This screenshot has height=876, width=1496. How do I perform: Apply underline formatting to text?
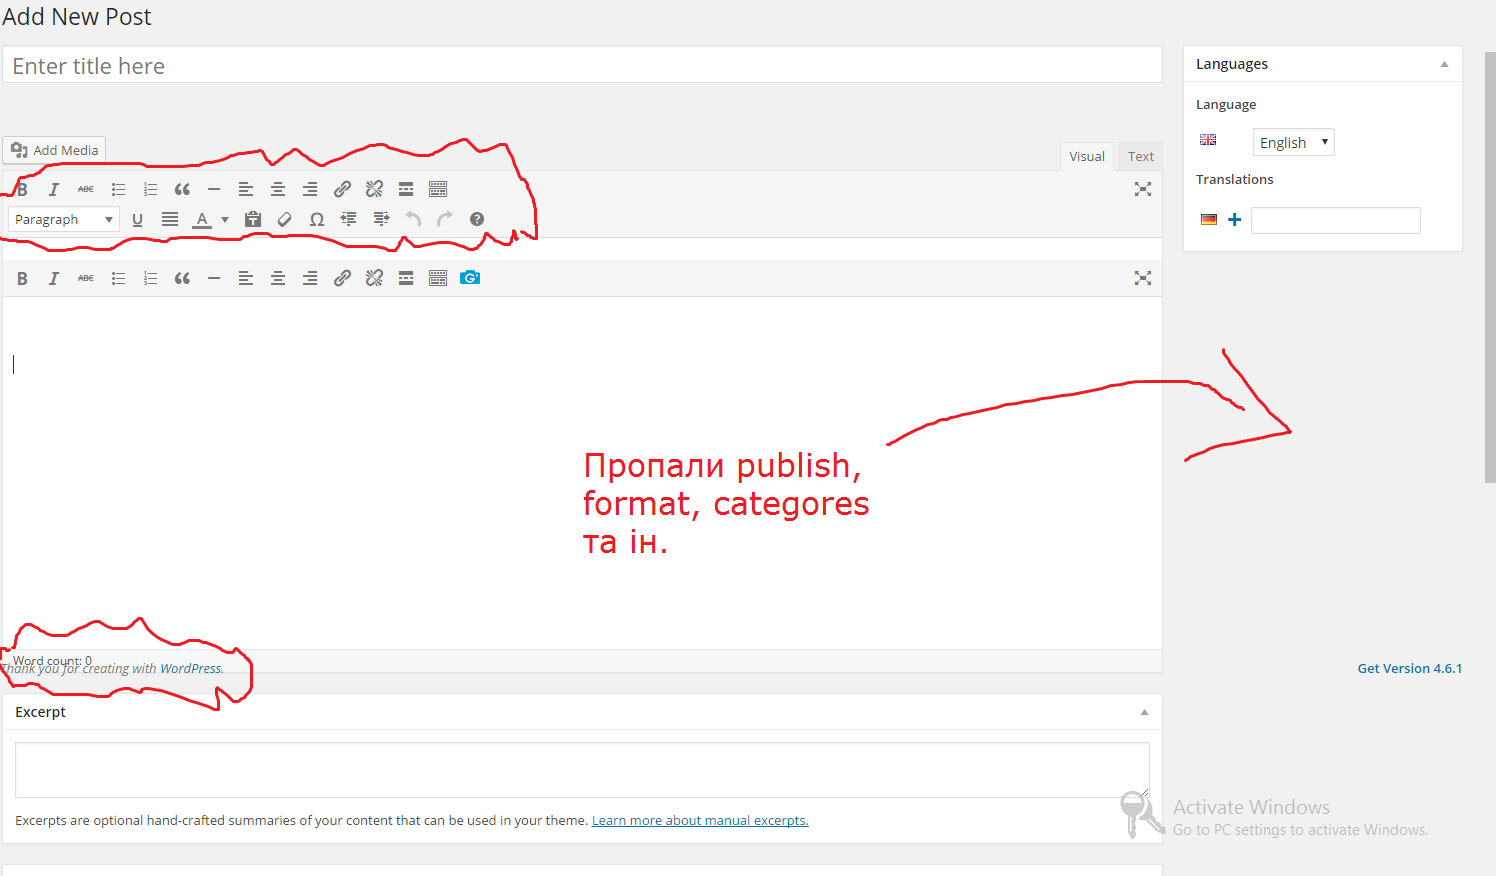138,220
